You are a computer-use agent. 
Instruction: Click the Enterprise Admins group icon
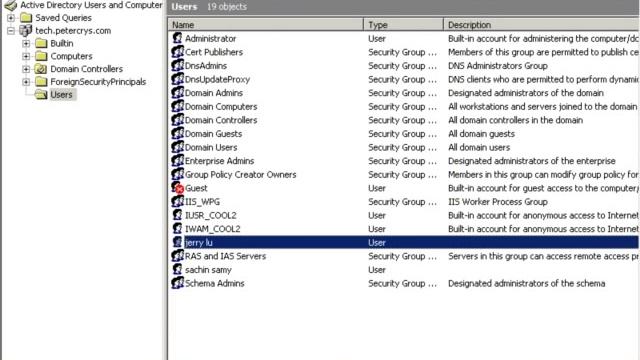click(178, 161)
